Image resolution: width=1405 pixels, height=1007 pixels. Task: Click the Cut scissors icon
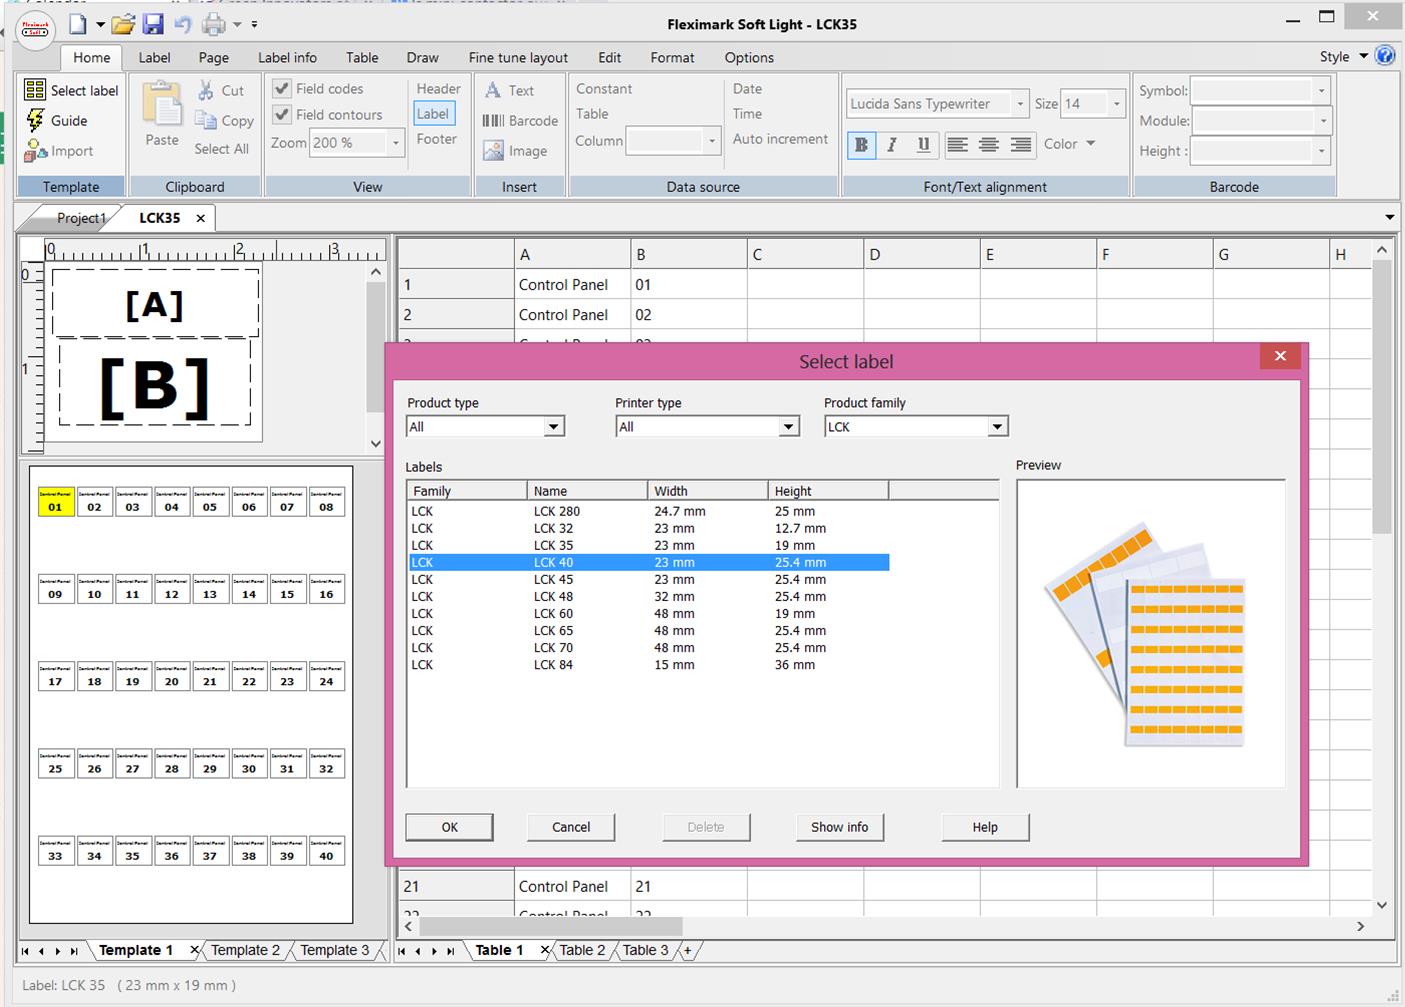point(205,90)
